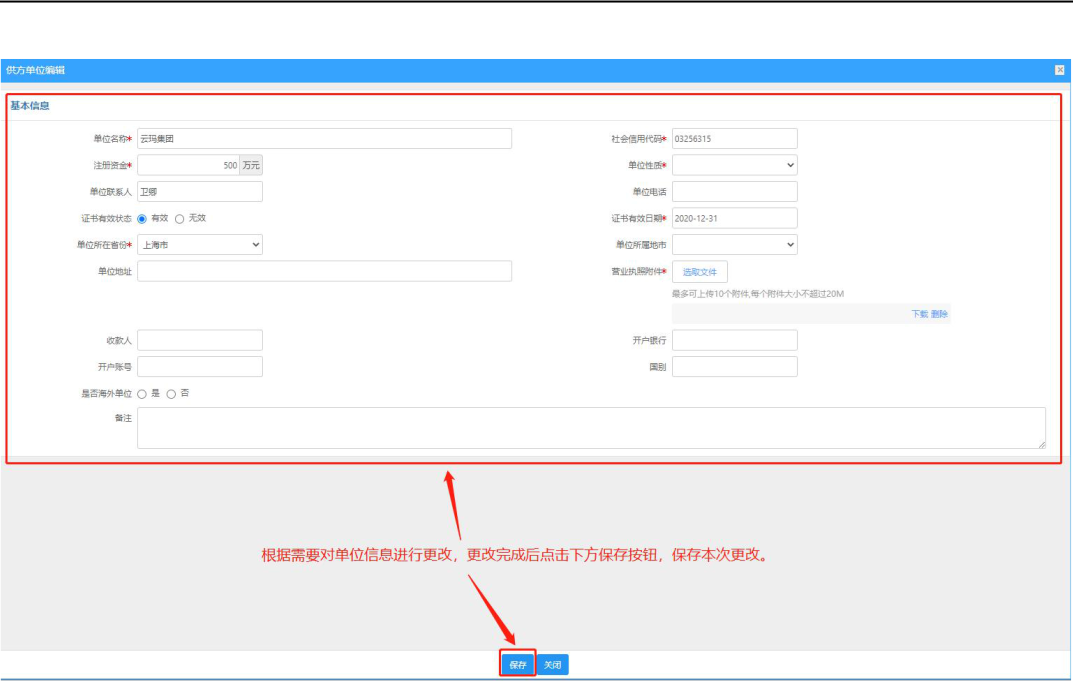Screen dimensions: 1073x681
Task: Click the 保存 button
Action: [x=517, y=665]
